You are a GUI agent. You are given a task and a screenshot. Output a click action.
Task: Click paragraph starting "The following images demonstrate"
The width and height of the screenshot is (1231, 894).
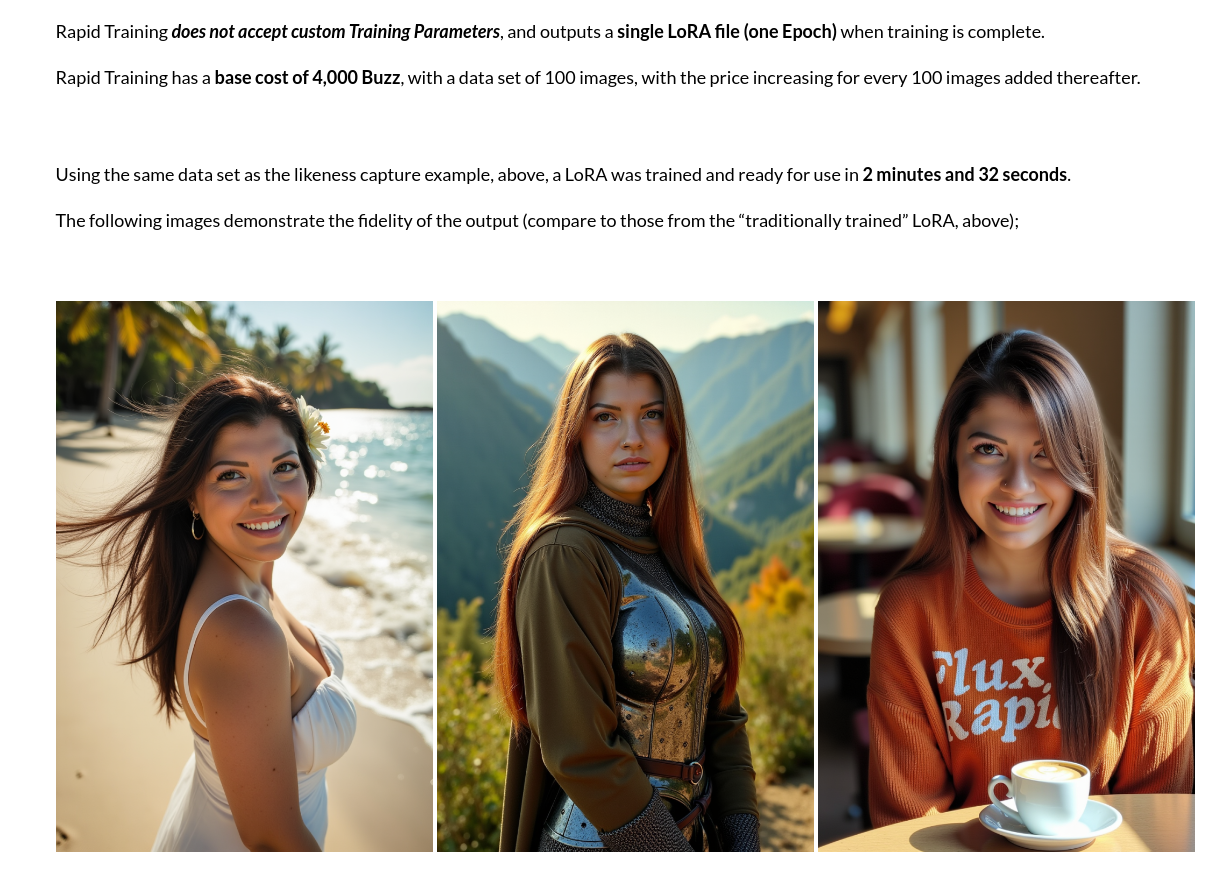click(x=537, y=221)
